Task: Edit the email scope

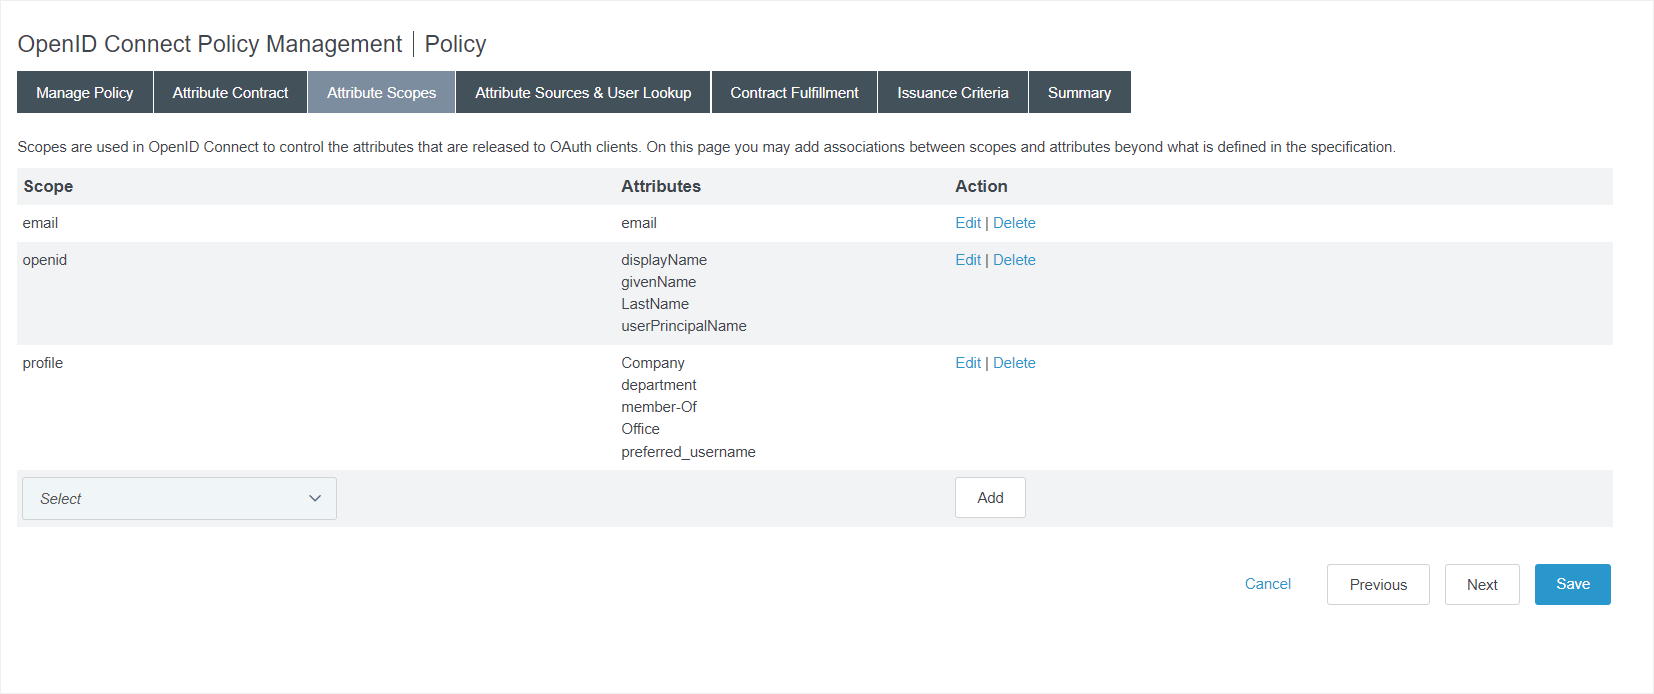Action: click(968, 223)
